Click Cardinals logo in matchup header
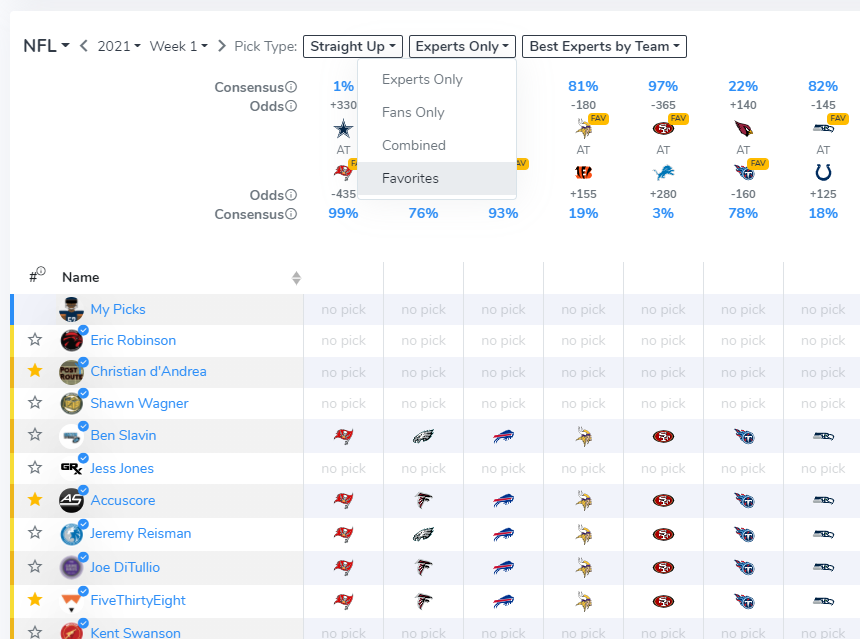 (x=743, y=129)
